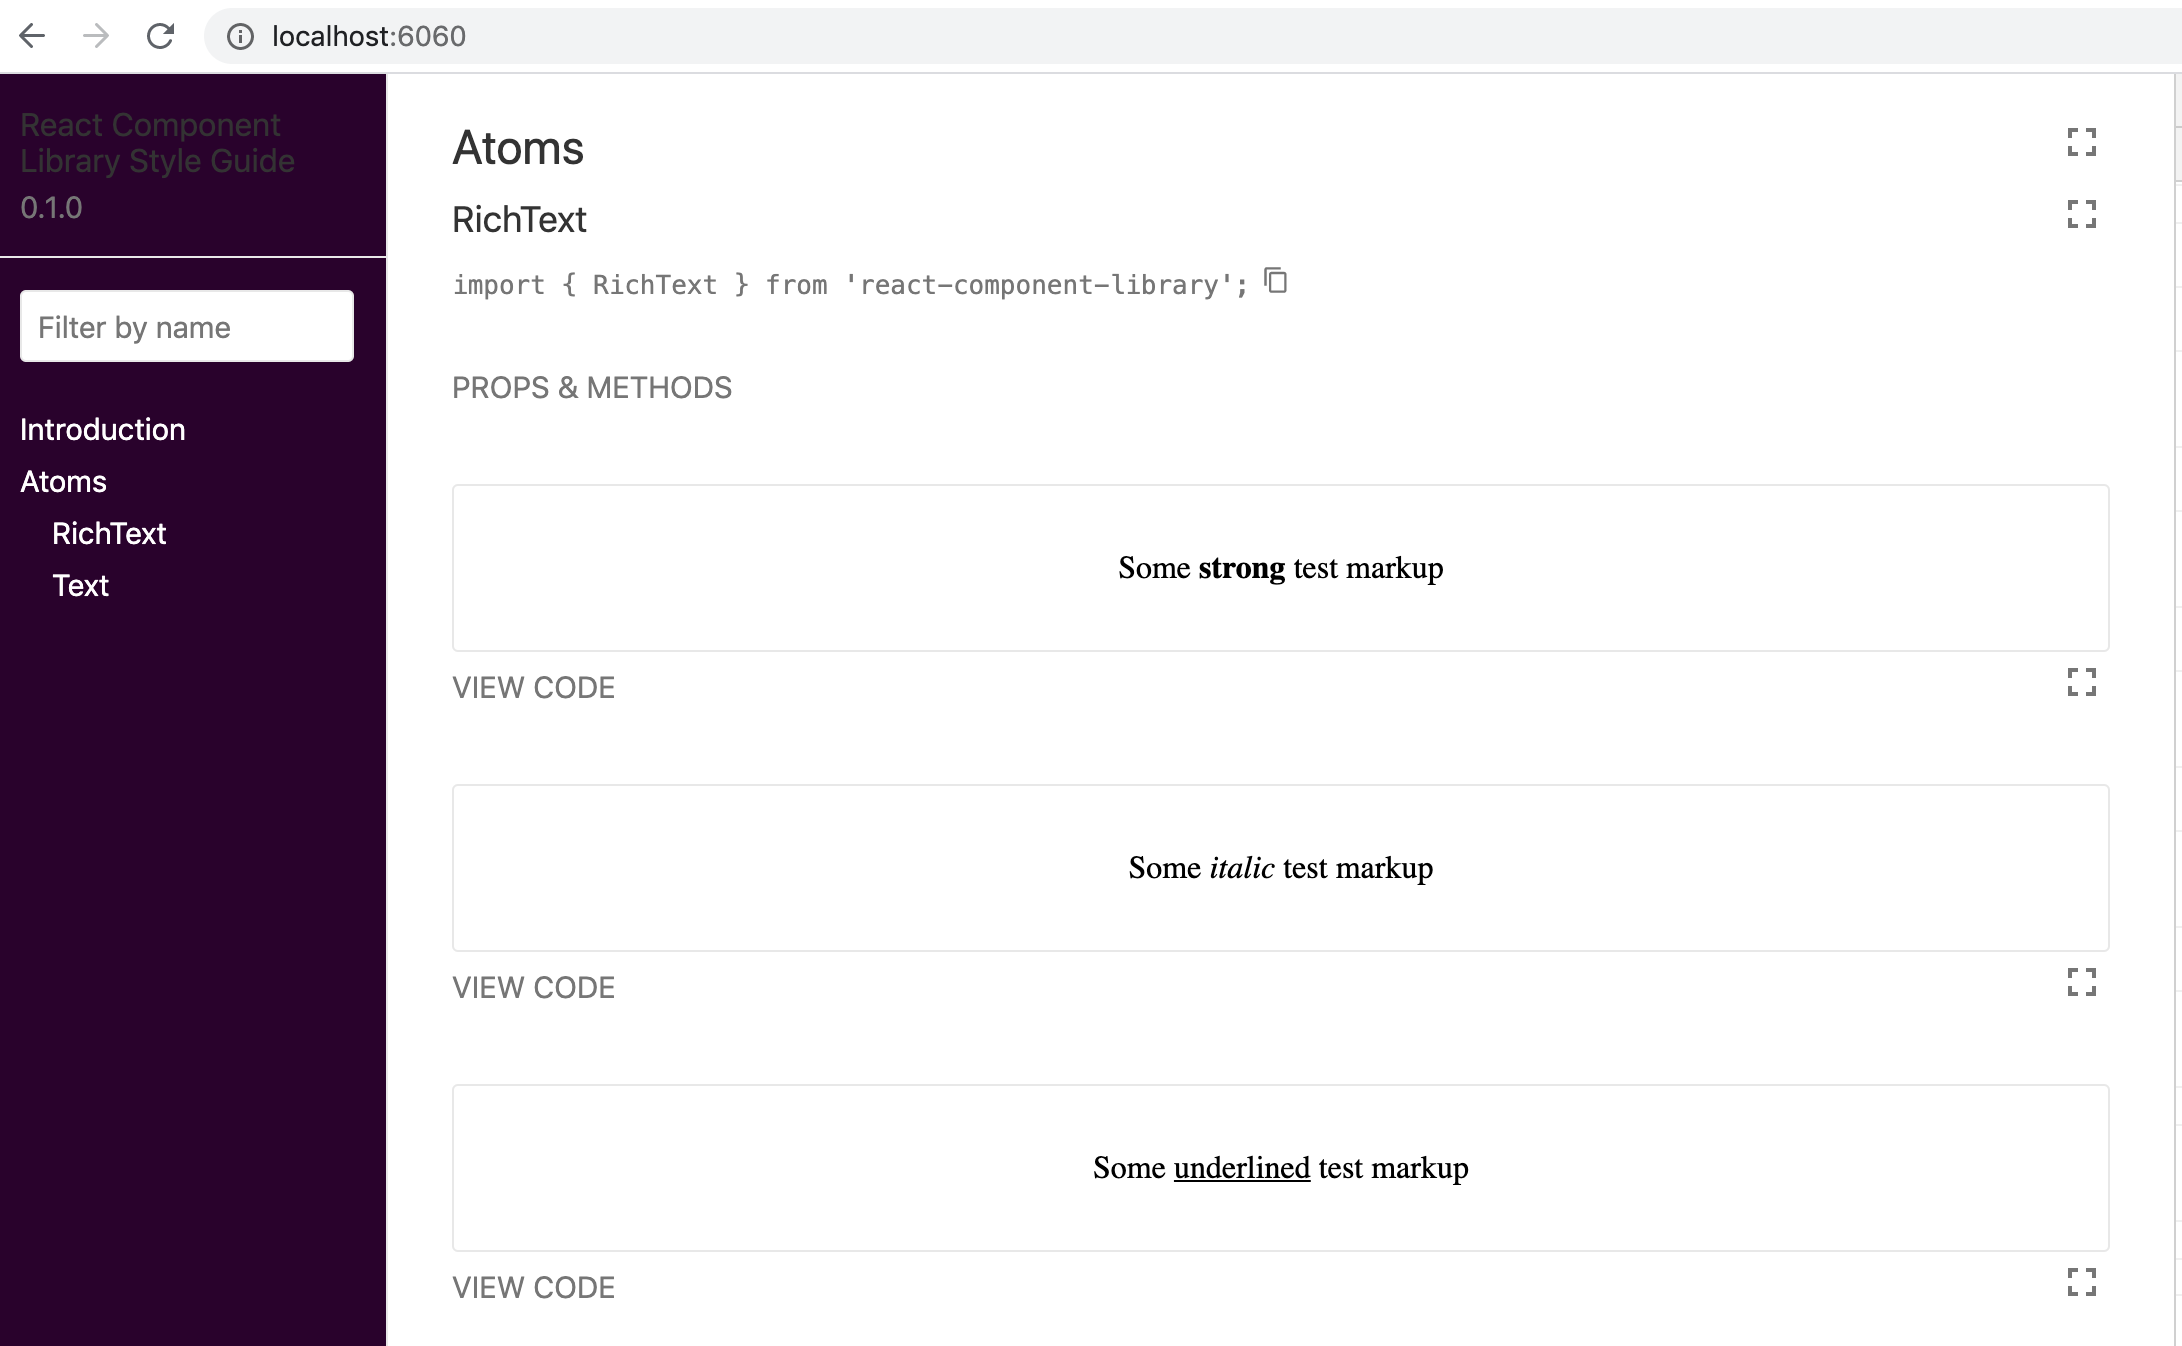Show VIEW CODE for underlined example
This screenshot has width=2182, height=1346.
pyautogui.click(x=533, y=1288)
